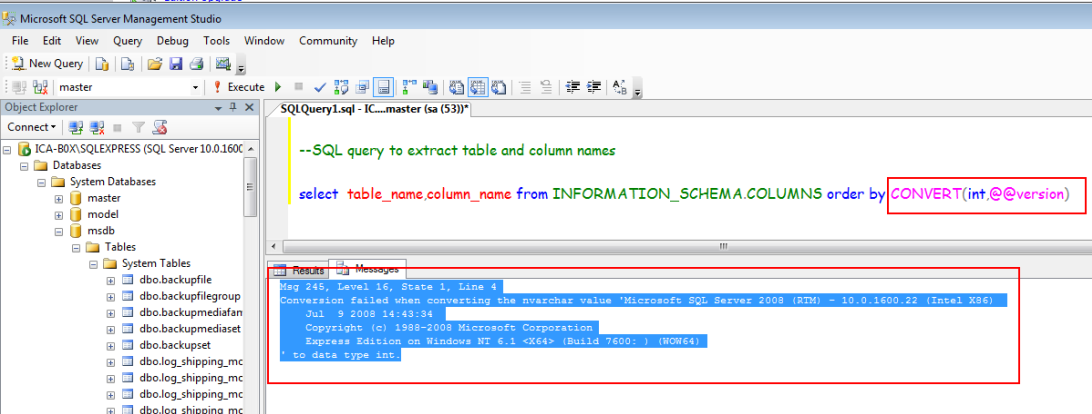Execute the query with the Execute button
Screen dimensions: 1092x414
tap(239, 87)
